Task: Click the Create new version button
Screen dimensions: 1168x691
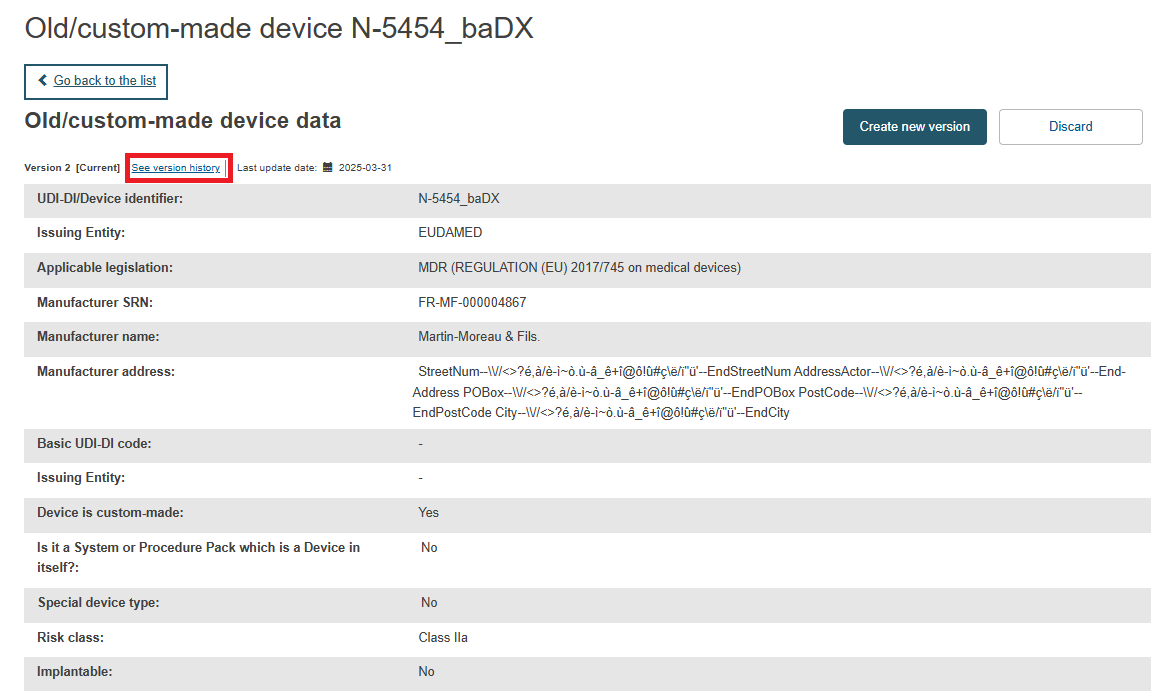Action: click(x=915, y=127)
